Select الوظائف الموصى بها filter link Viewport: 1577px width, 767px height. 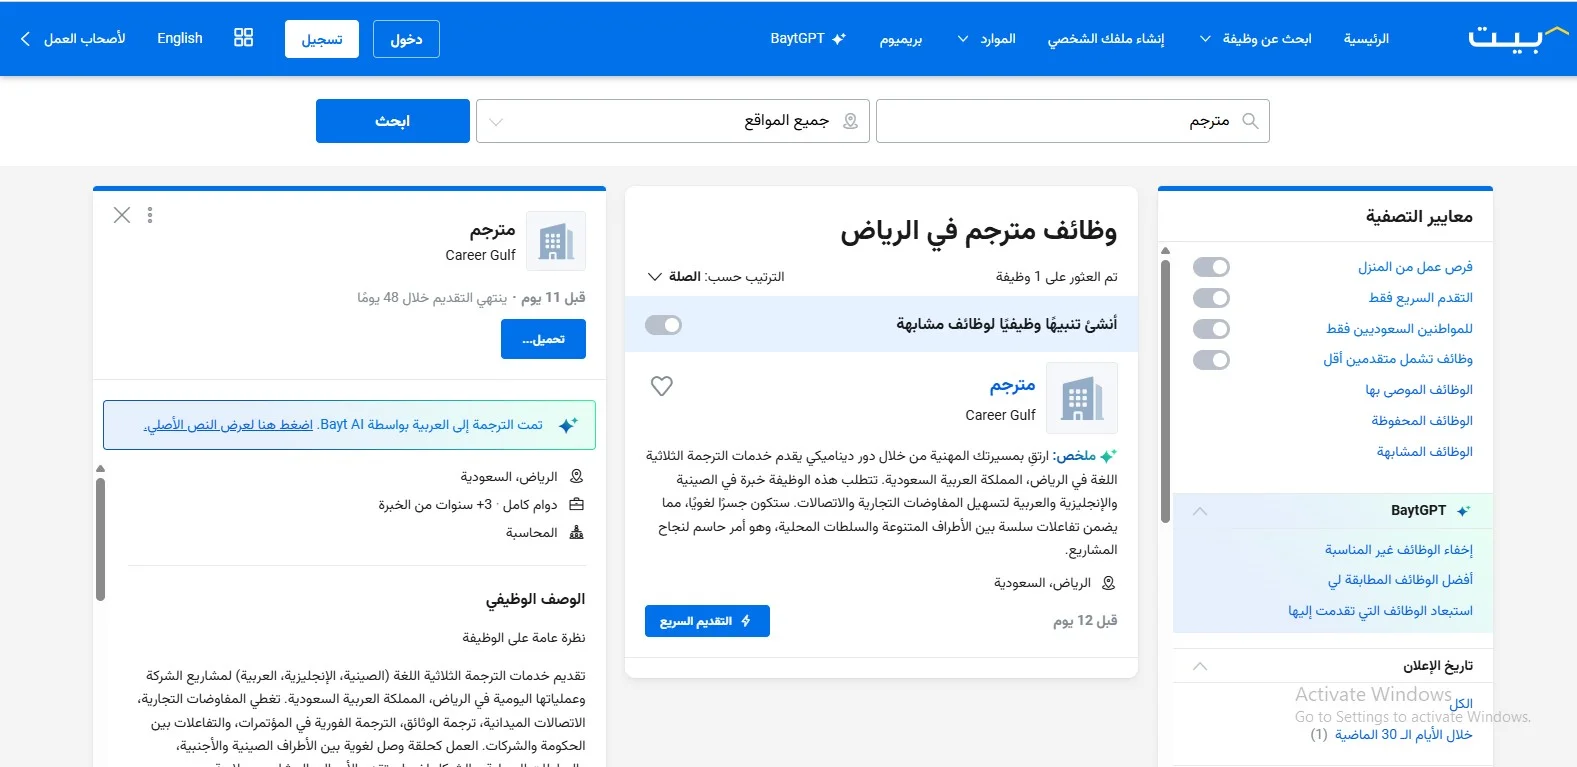coord(1419,390)
